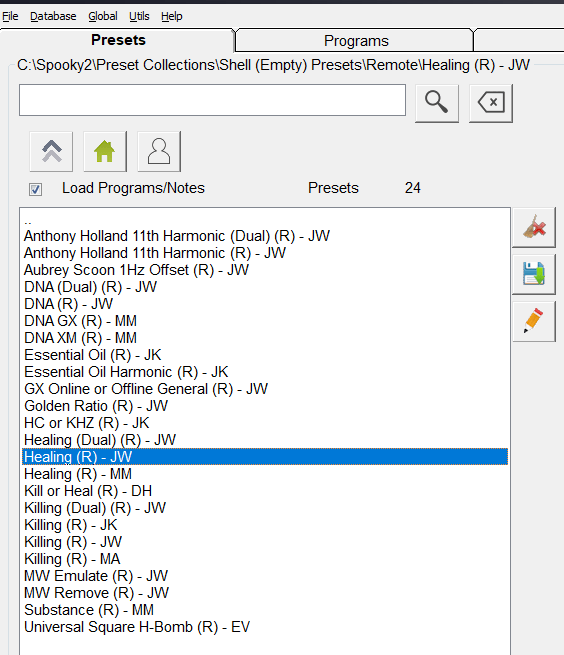The height and width of the screenshot is (655, 564).
Task: Open the Database menu
Action: 53,16
